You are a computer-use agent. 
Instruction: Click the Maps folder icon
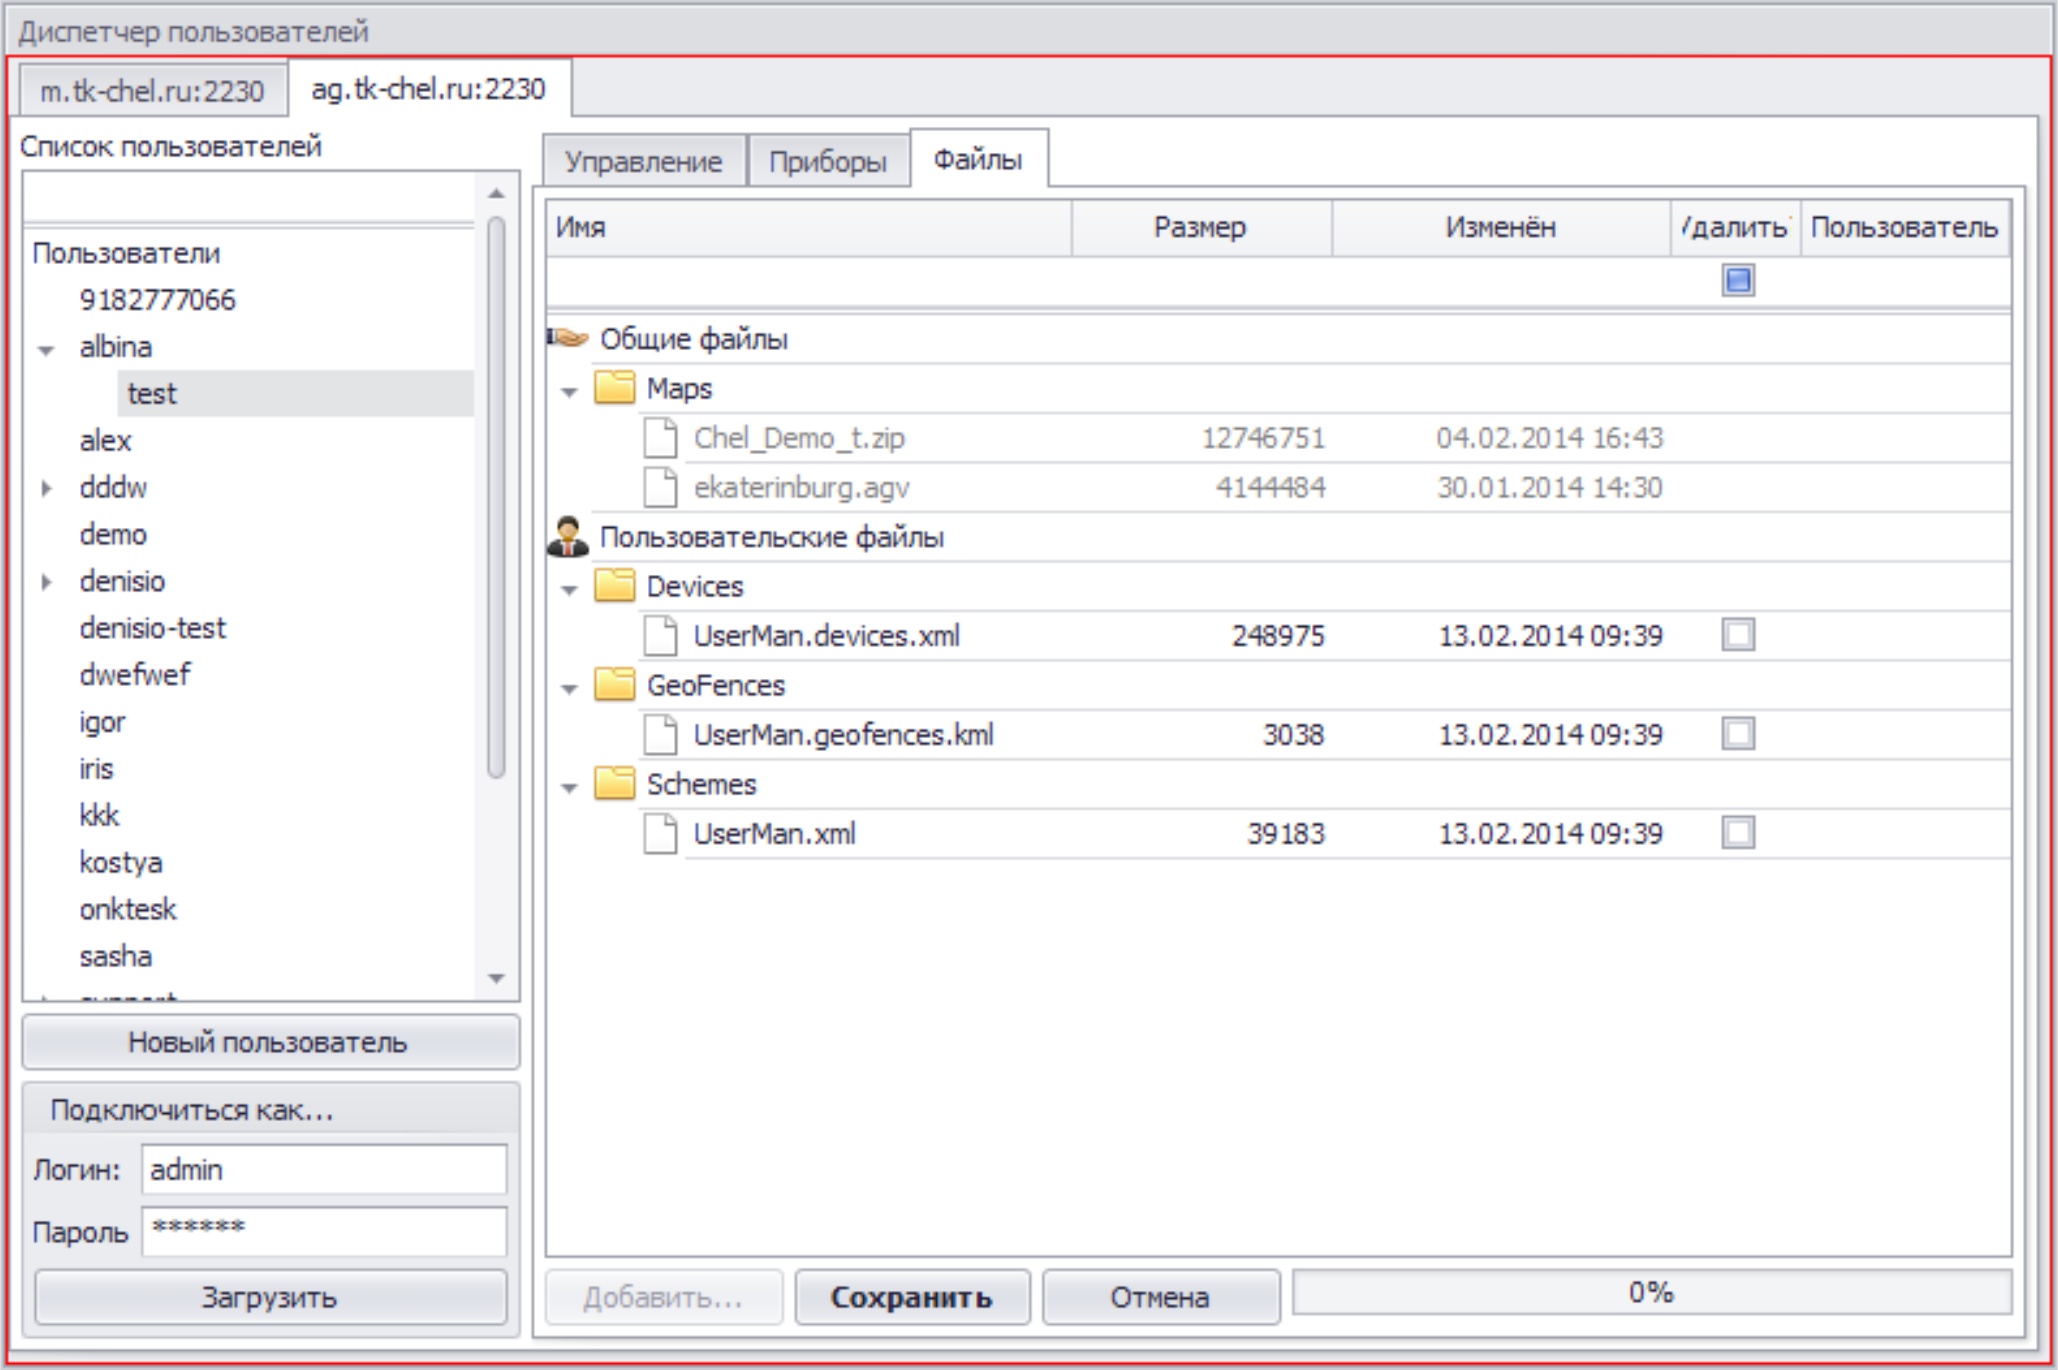point(614,387)
